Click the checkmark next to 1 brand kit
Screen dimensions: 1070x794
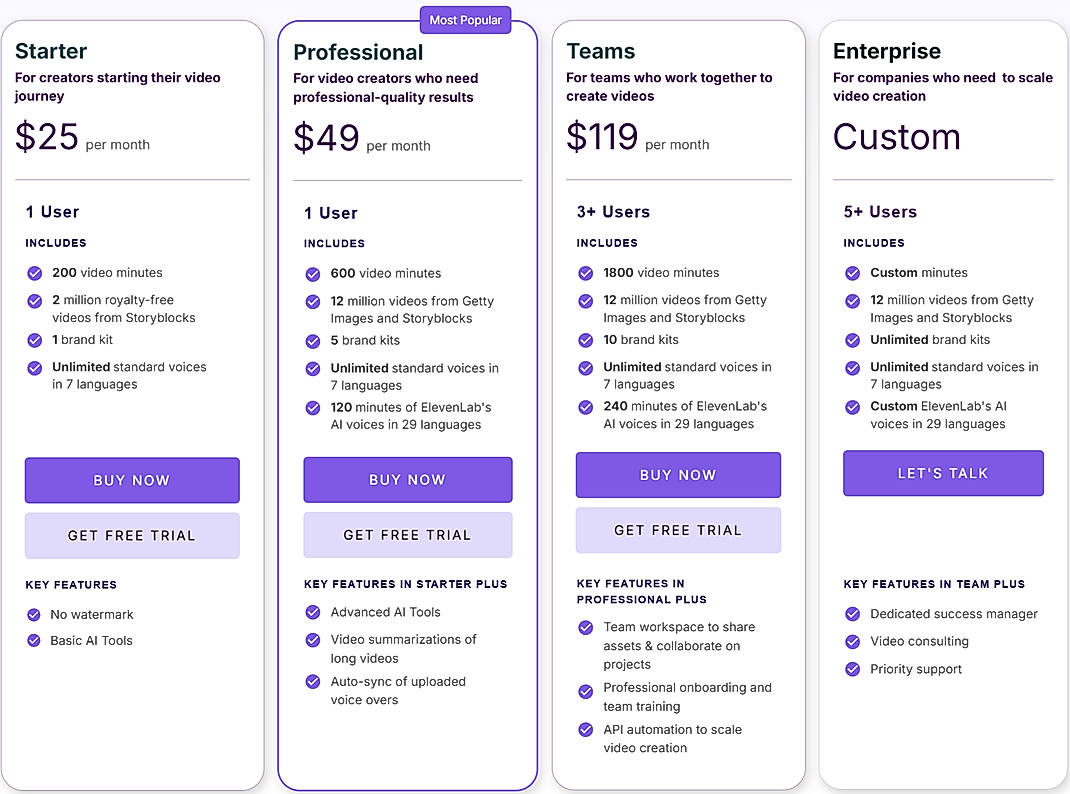pyautogui.click(x=35, y=340)
